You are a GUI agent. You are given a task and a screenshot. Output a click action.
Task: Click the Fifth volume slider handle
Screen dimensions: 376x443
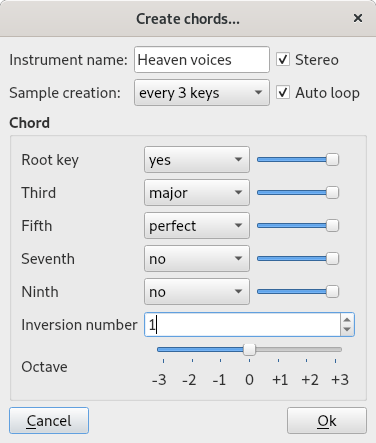coord(332,226)
